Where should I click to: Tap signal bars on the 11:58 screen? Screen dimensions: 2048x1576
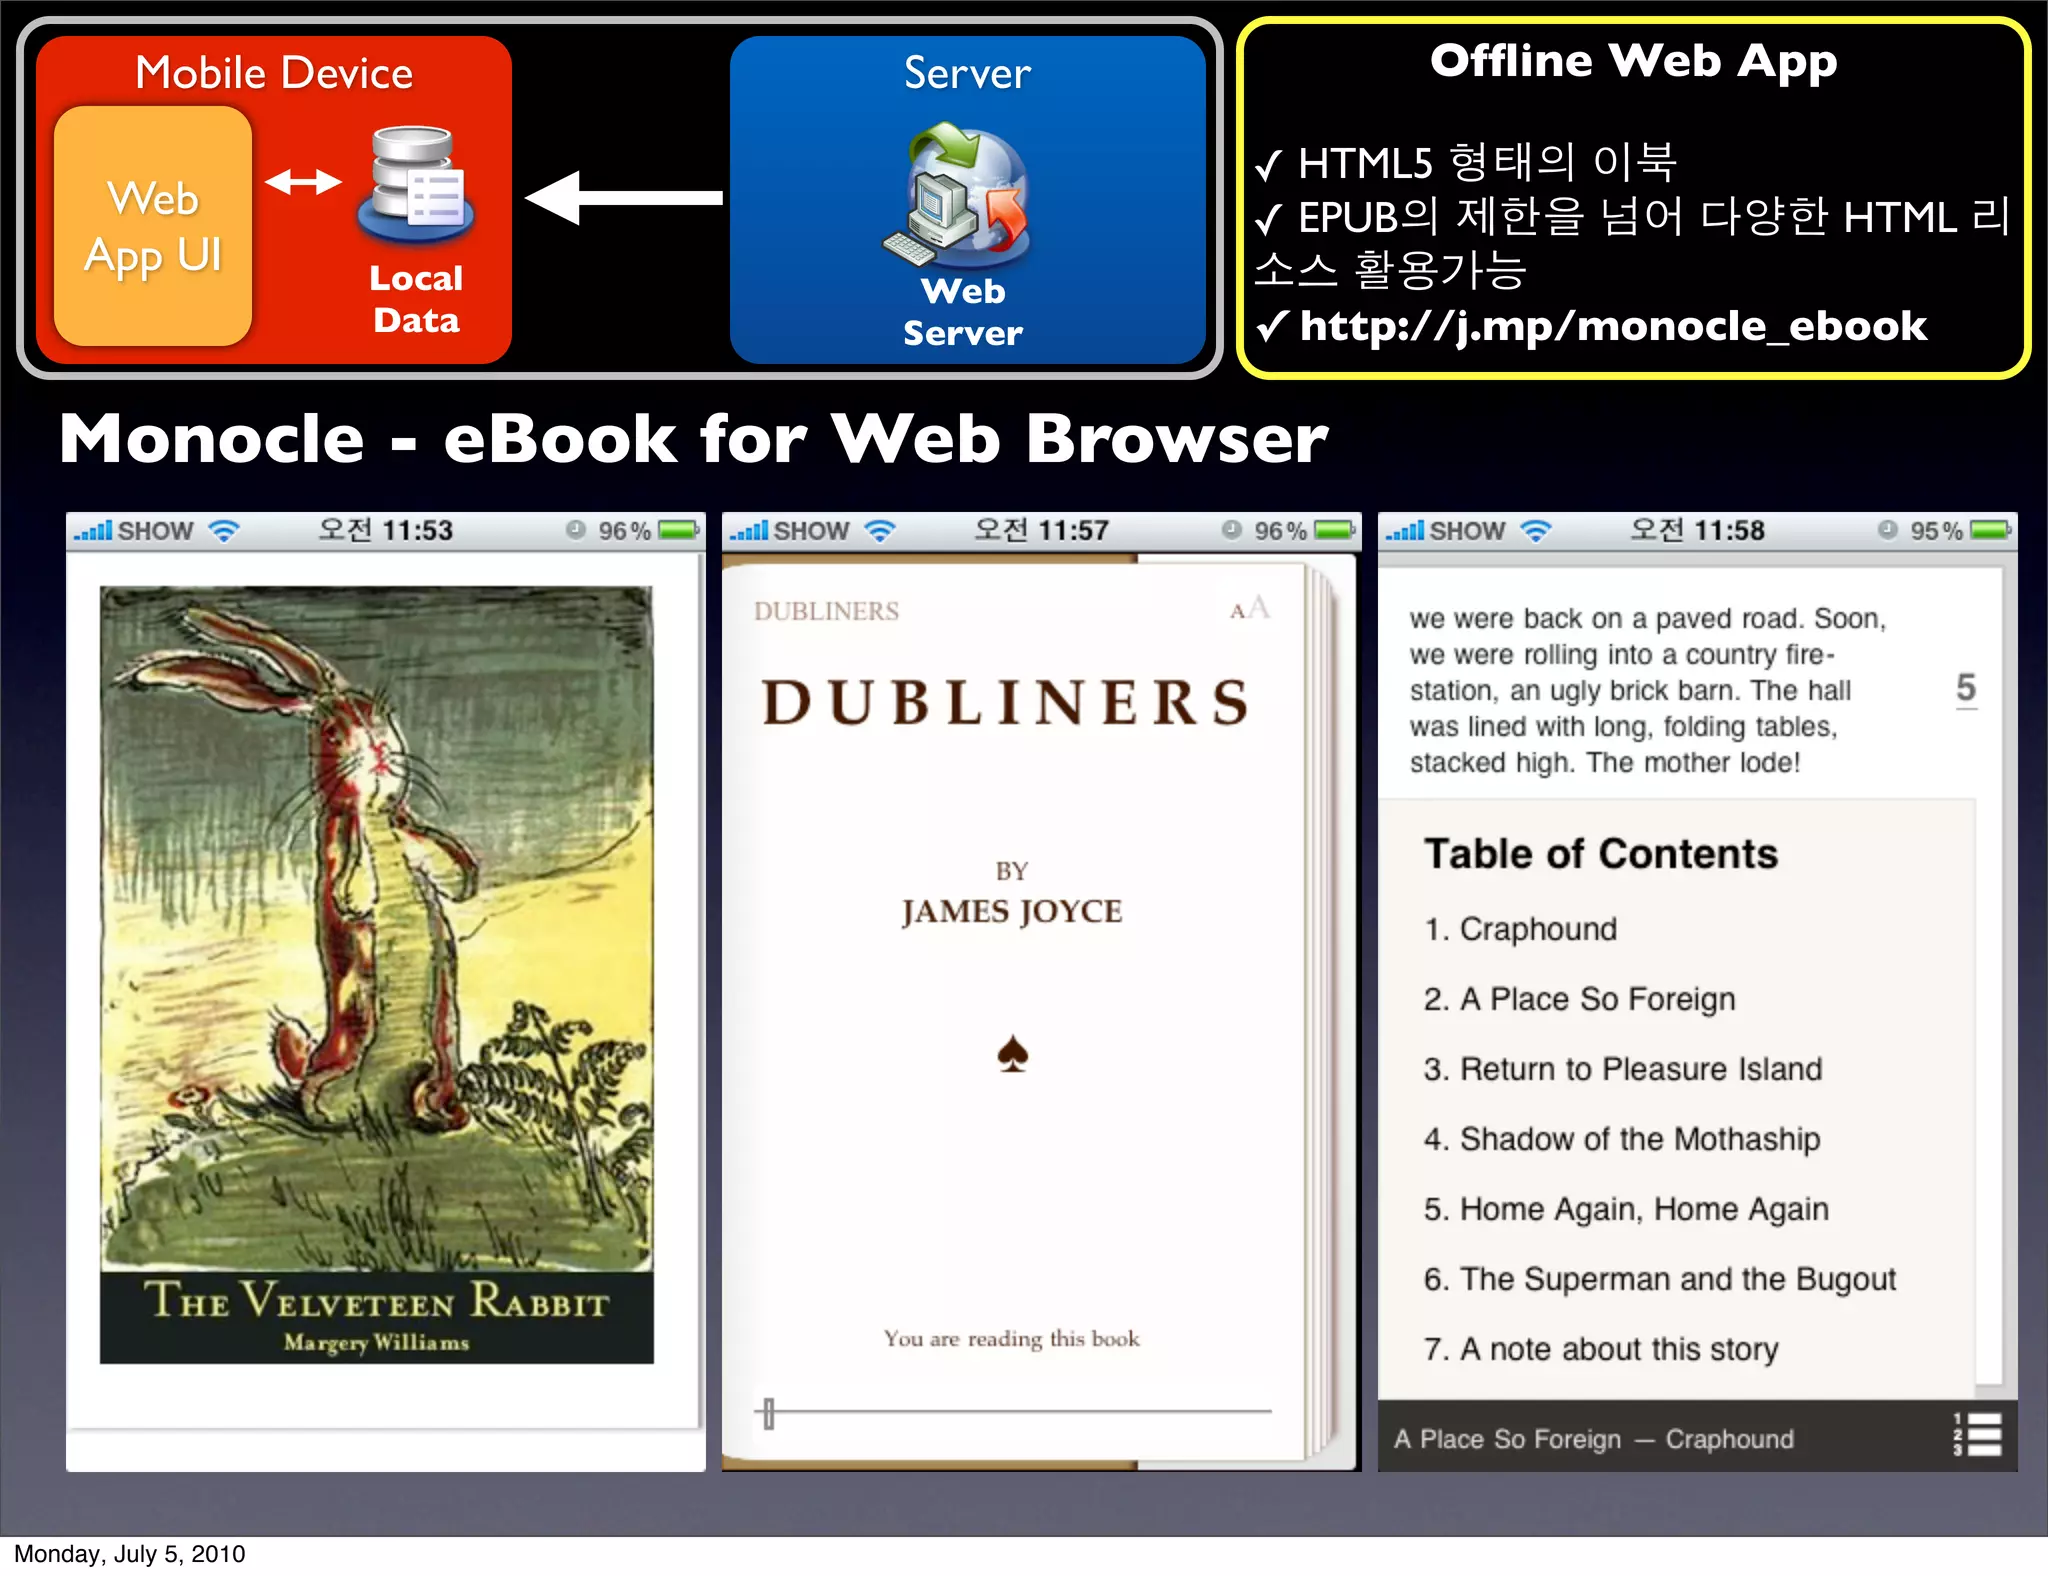[x=1404, y=530]
